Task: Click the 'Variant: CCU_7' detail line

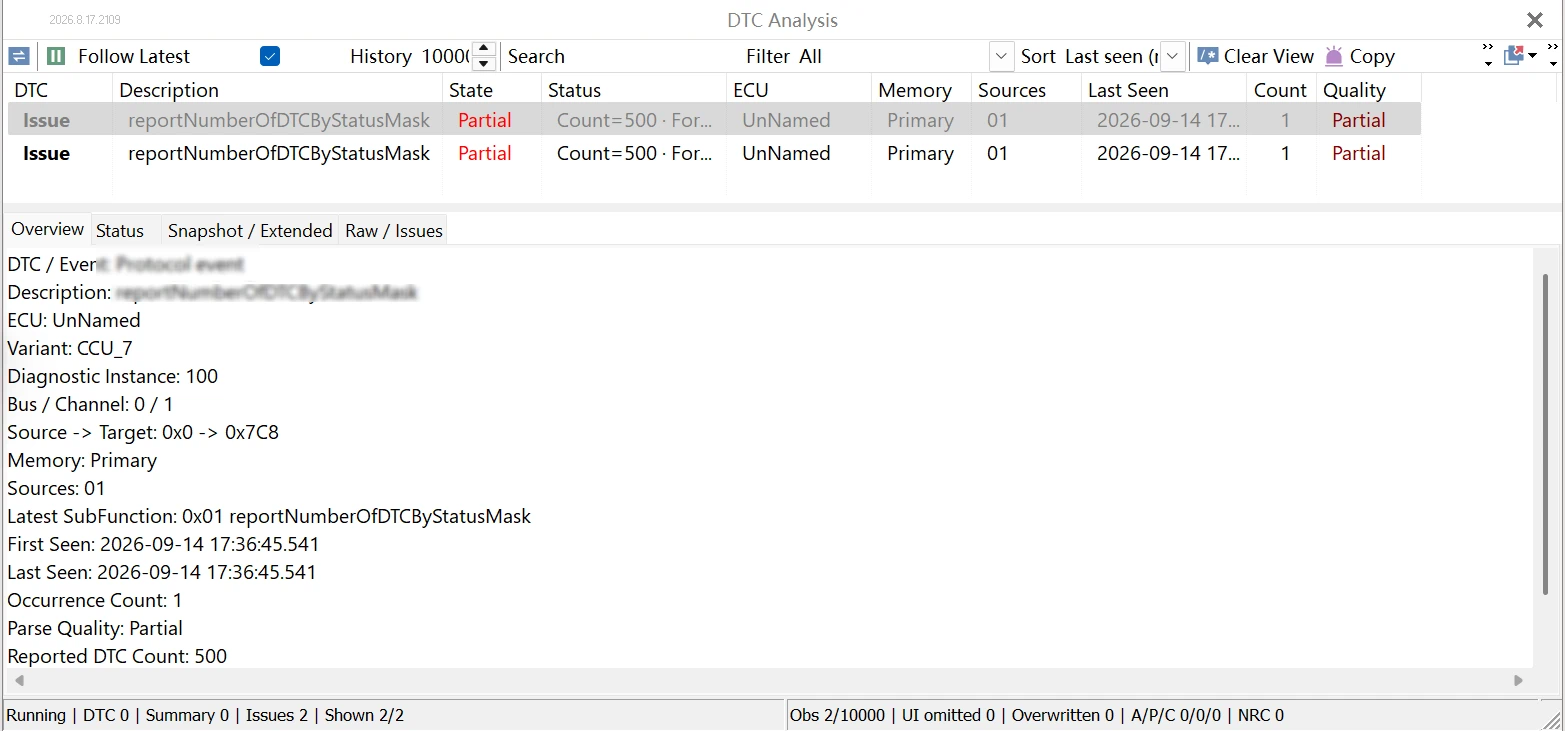Action: pos(70,348)
